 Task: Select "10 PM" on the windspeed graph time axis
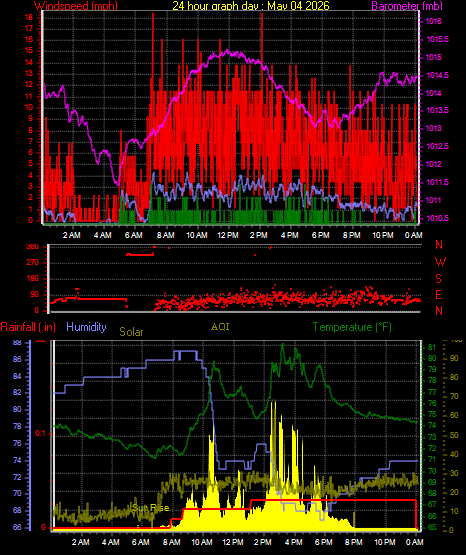pyautogui.click(x=383, y=235)
